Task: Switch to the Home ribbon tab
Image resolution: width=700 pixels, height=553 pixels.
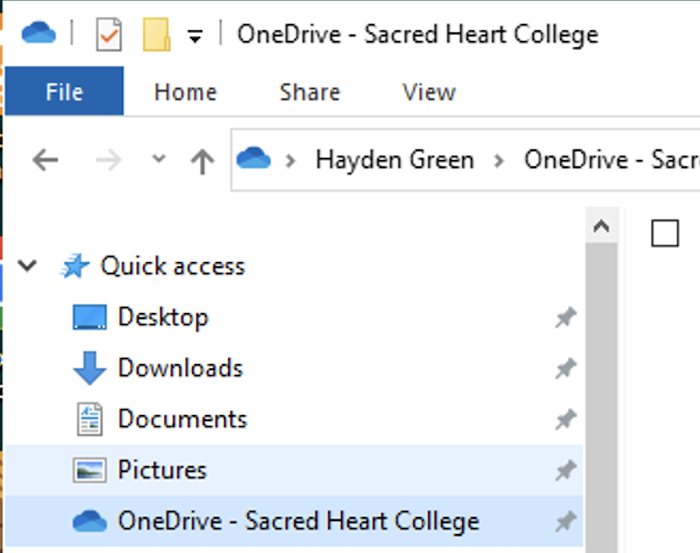Action: point(185,92)
